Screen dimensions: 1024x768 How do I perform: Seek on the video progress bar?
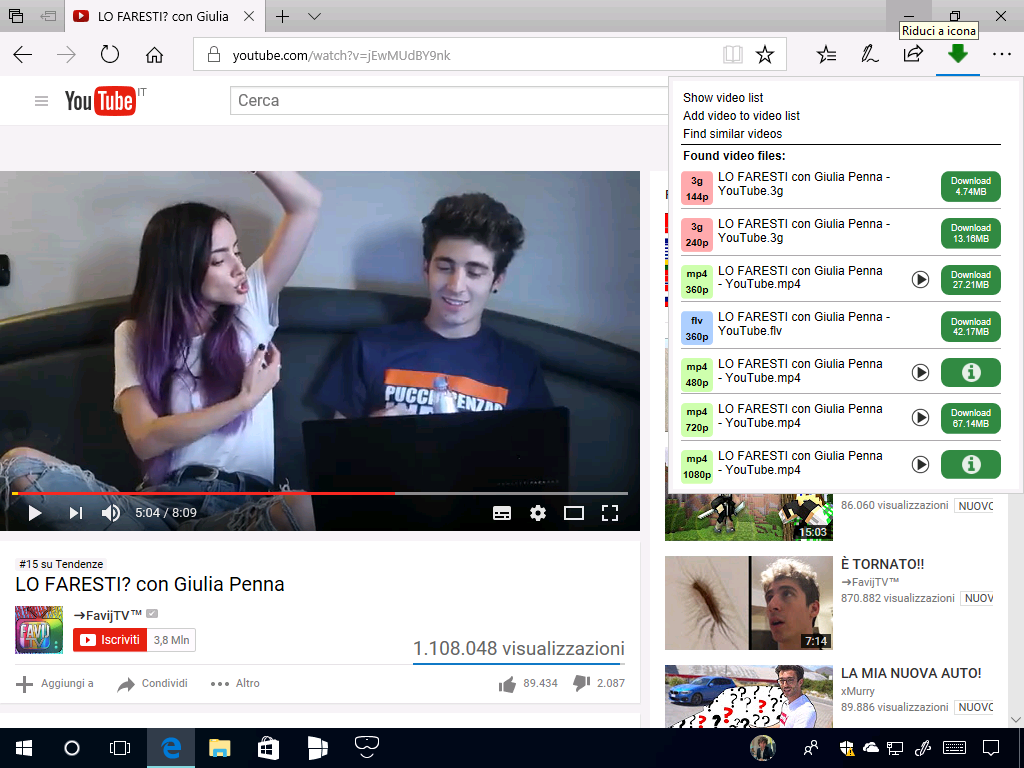coord(320,493)
